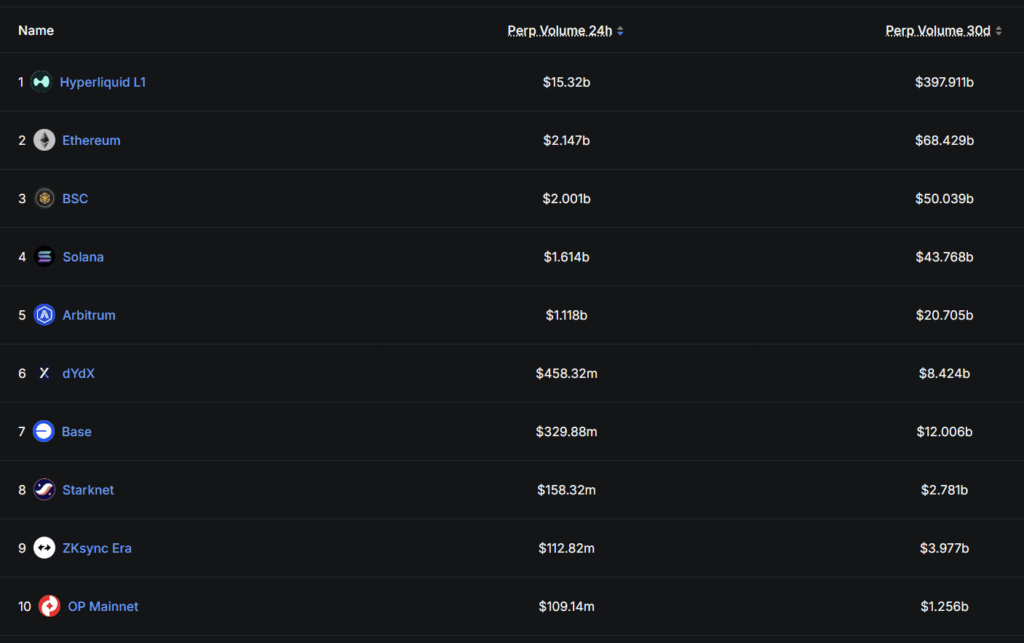
Task: Open the OP Mainnet link
Action: click(x=103, y=606)
